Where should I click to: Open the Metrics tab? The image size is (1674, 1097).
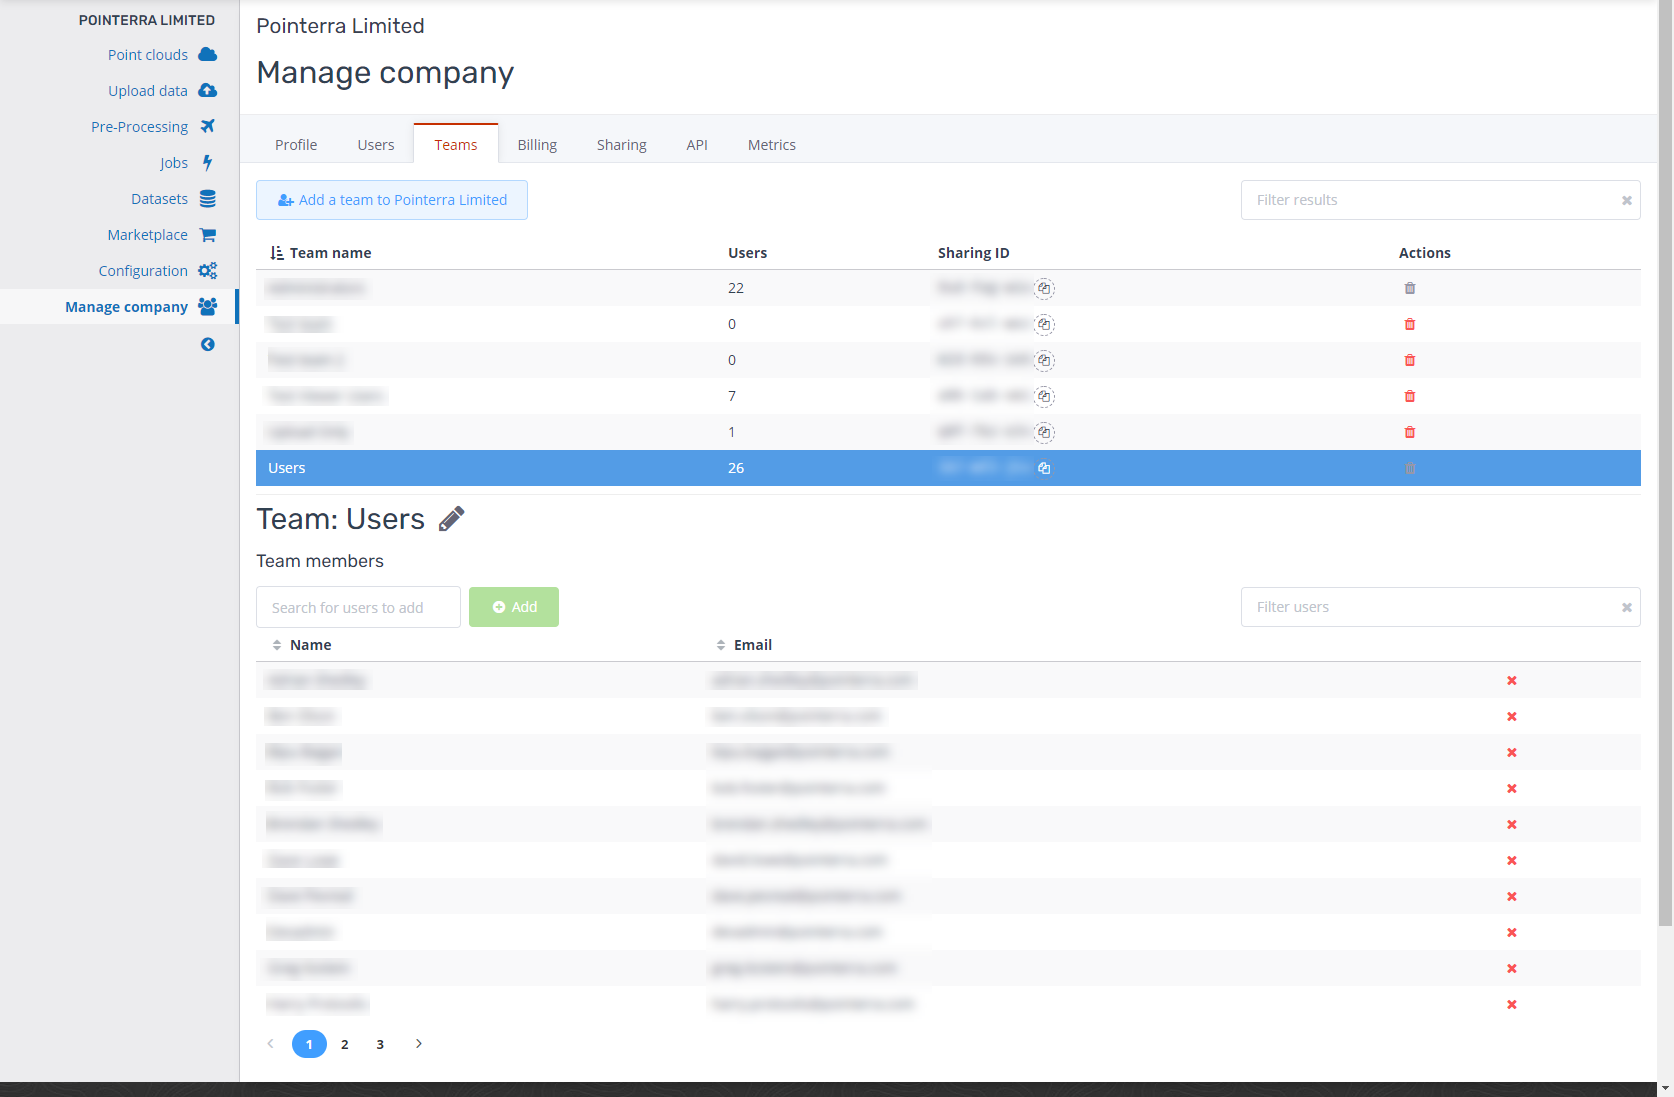[771, 144]
